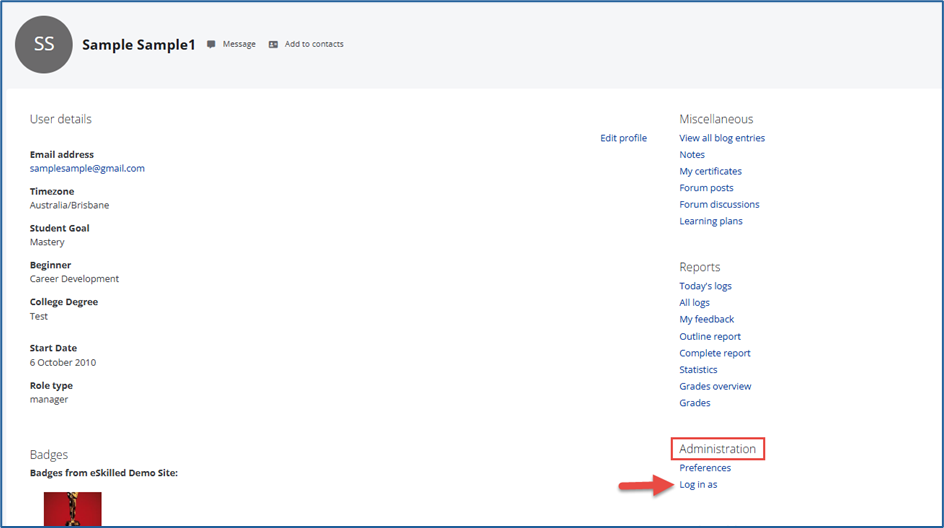944x528 pixels.
Task: Click the samplesample@gmail.com email address
Action: [x=87, y=168]
